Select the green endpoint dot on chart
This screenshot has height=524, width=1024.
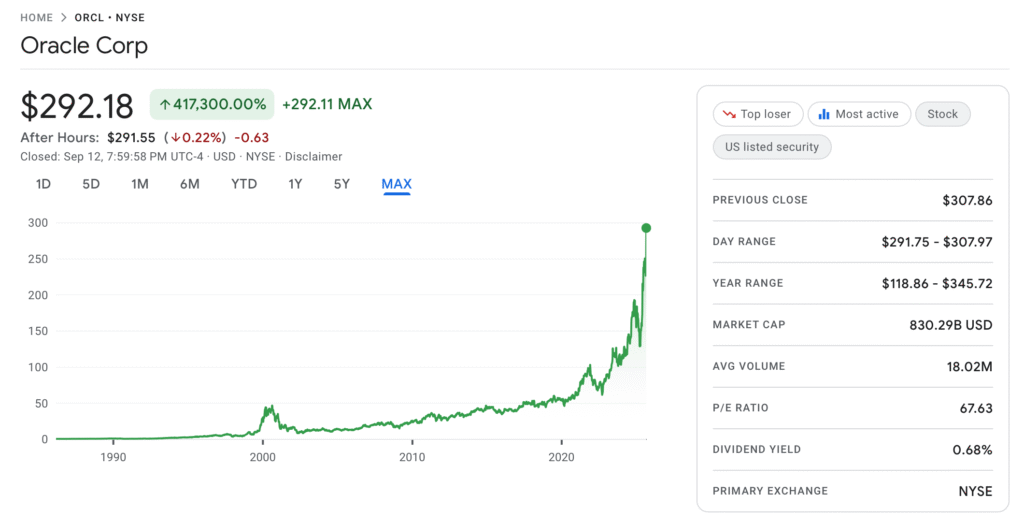coord(646,228)
